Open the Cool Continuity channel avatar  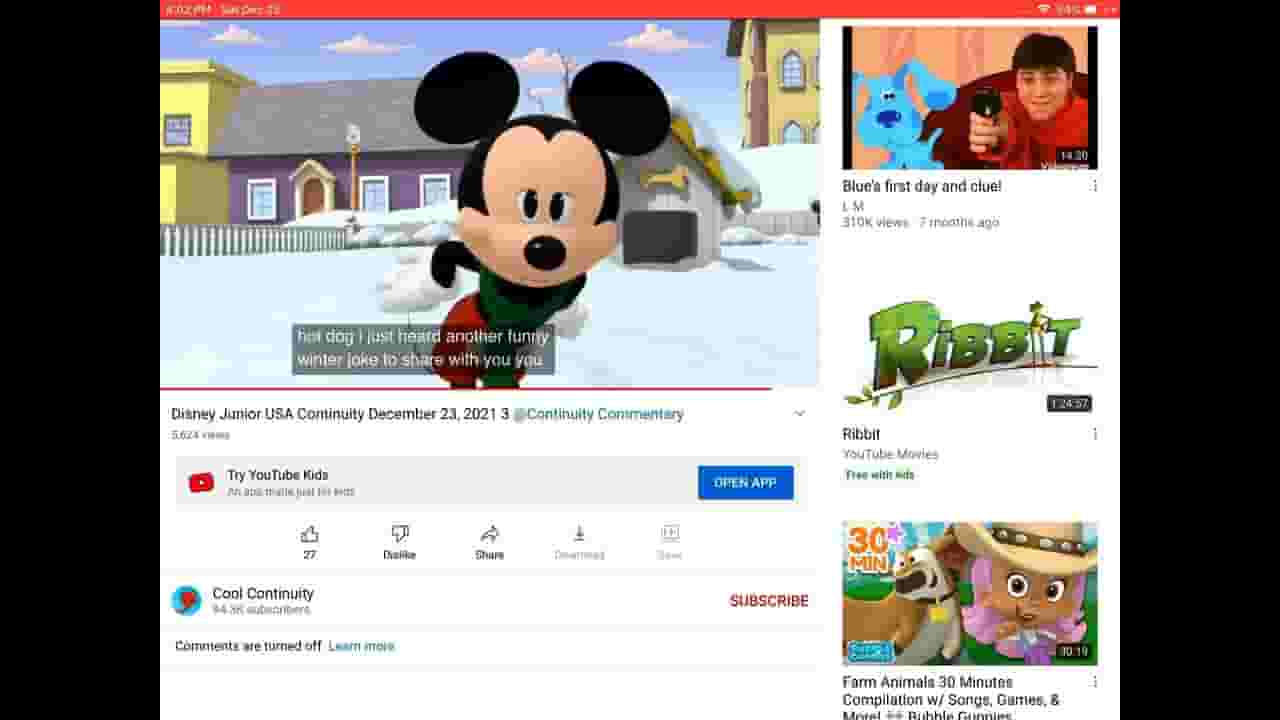[186, 600]
